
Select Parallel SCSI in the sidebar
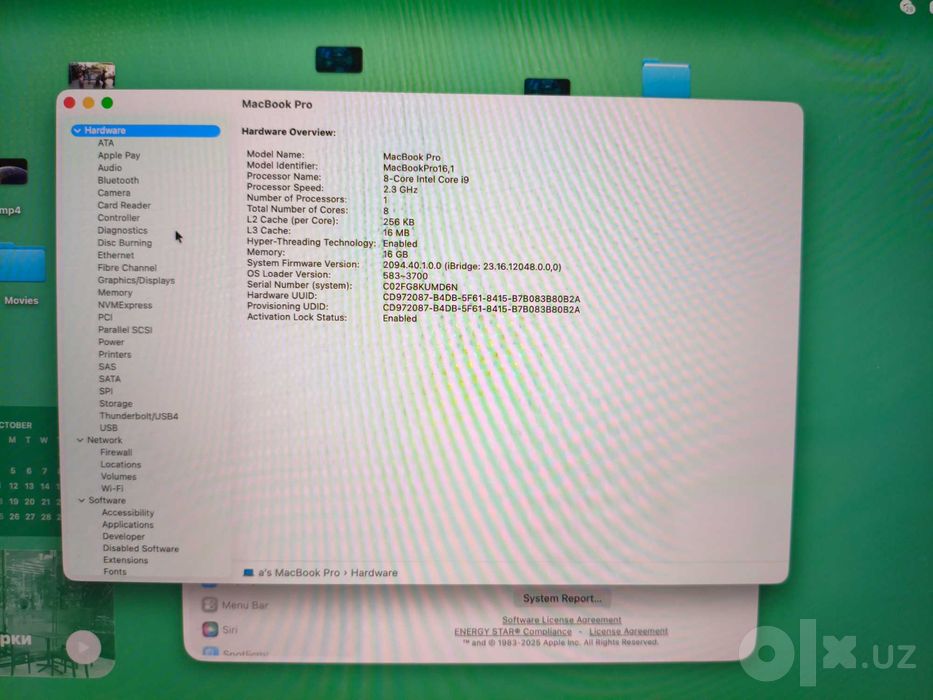coord(125,330)
